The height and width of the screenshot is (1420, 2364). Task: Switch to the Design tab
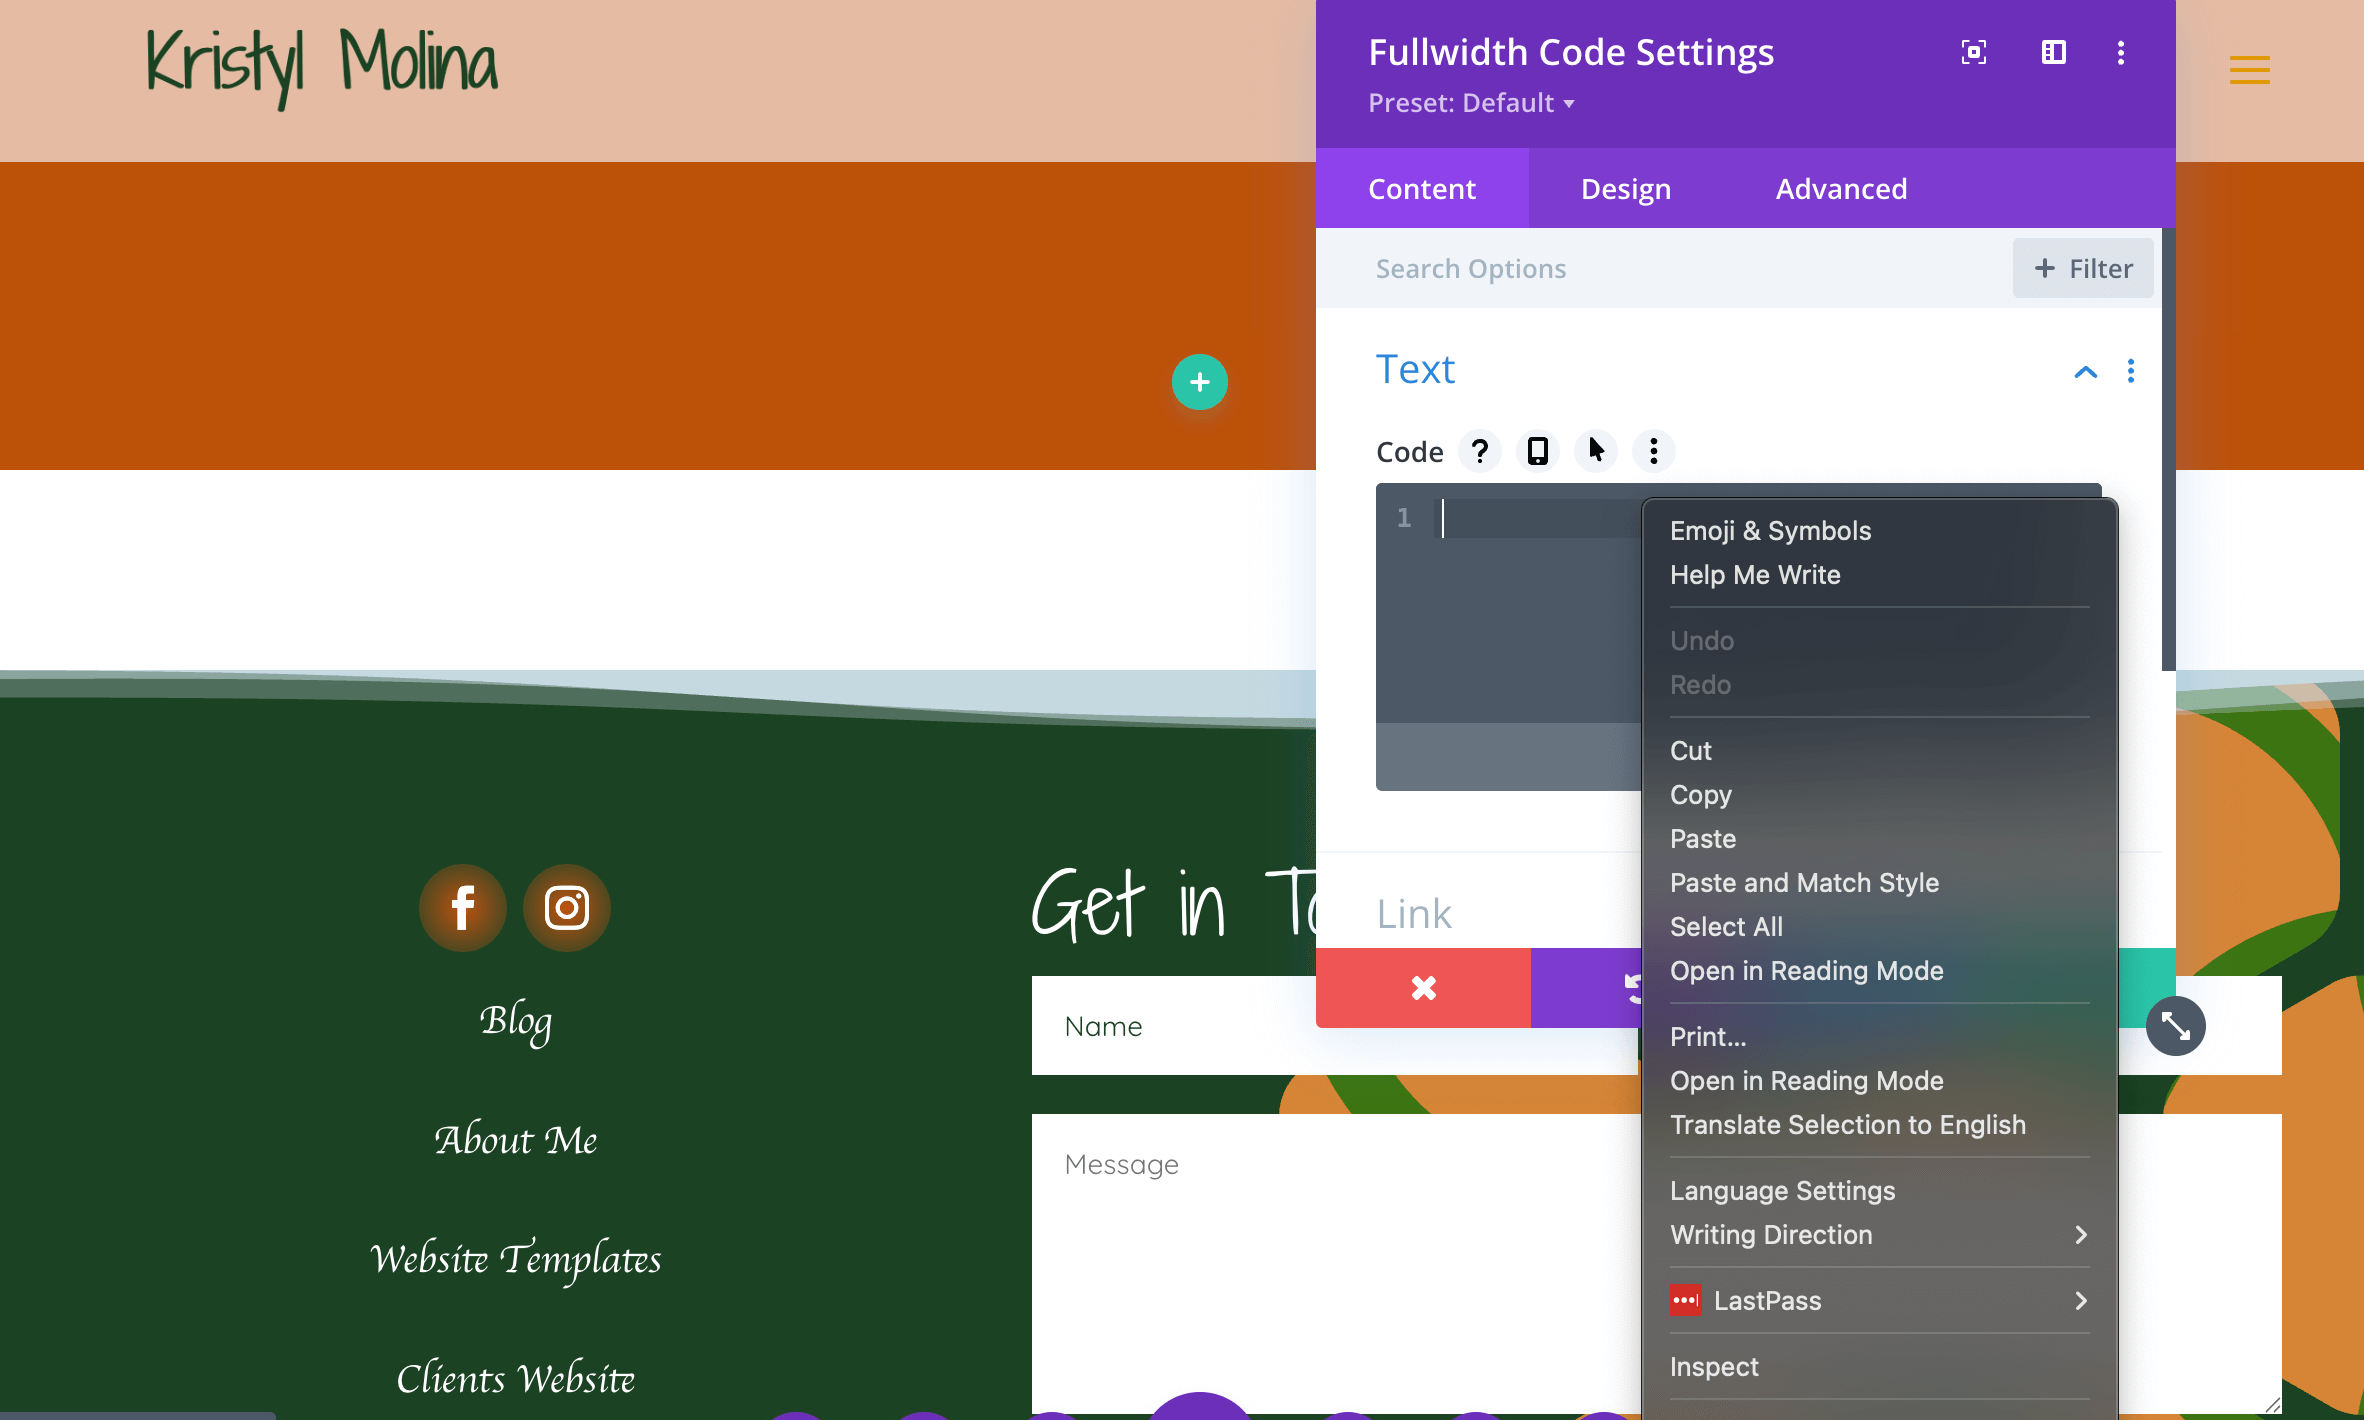1626,189
